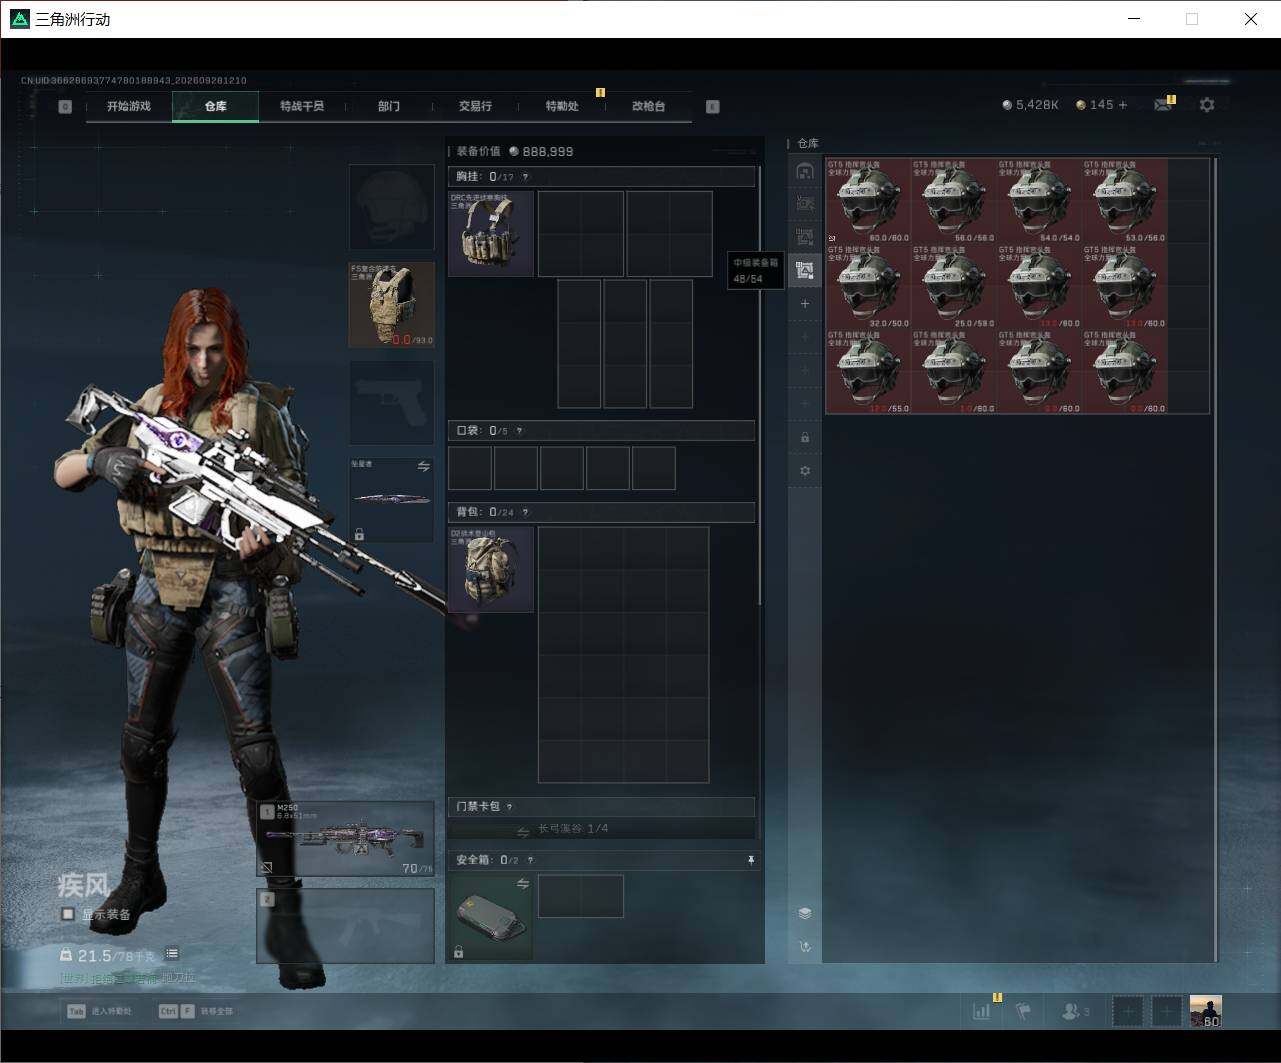Click the help icon next to 胸挂
Screen dimensions: 1281x1063
coord(526,177)
